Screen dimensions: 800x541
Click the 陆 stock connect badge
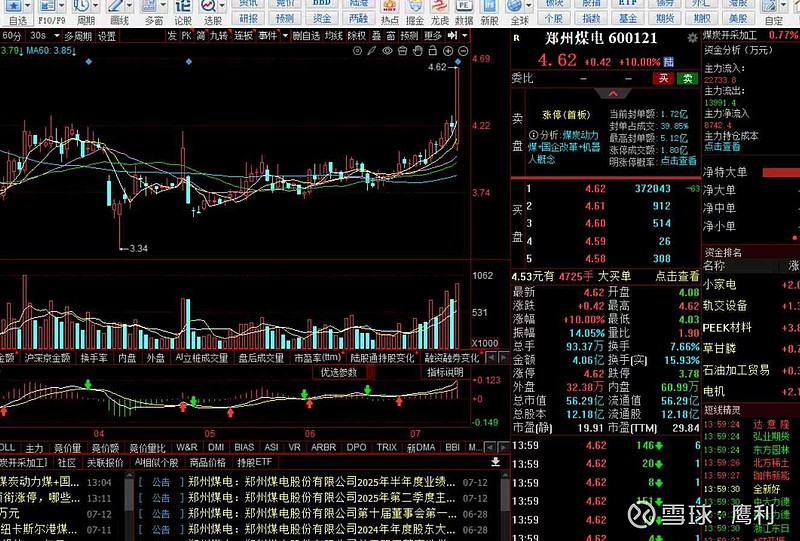click(x=668, y=62)
